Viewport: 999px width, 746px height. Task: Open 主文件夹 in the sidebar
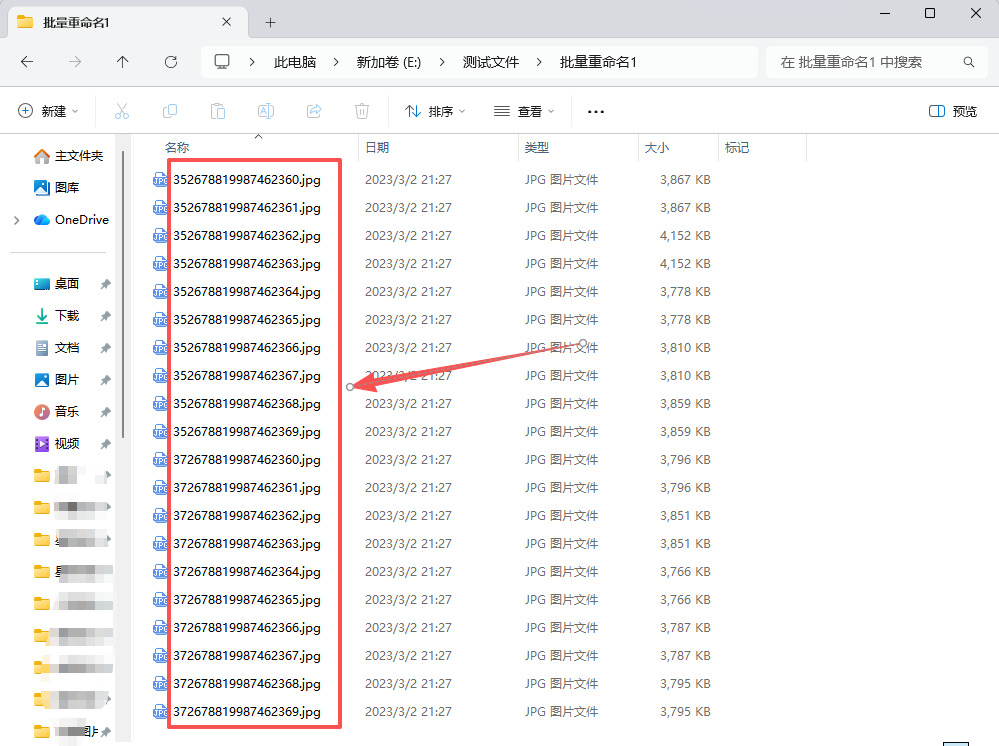68,155
